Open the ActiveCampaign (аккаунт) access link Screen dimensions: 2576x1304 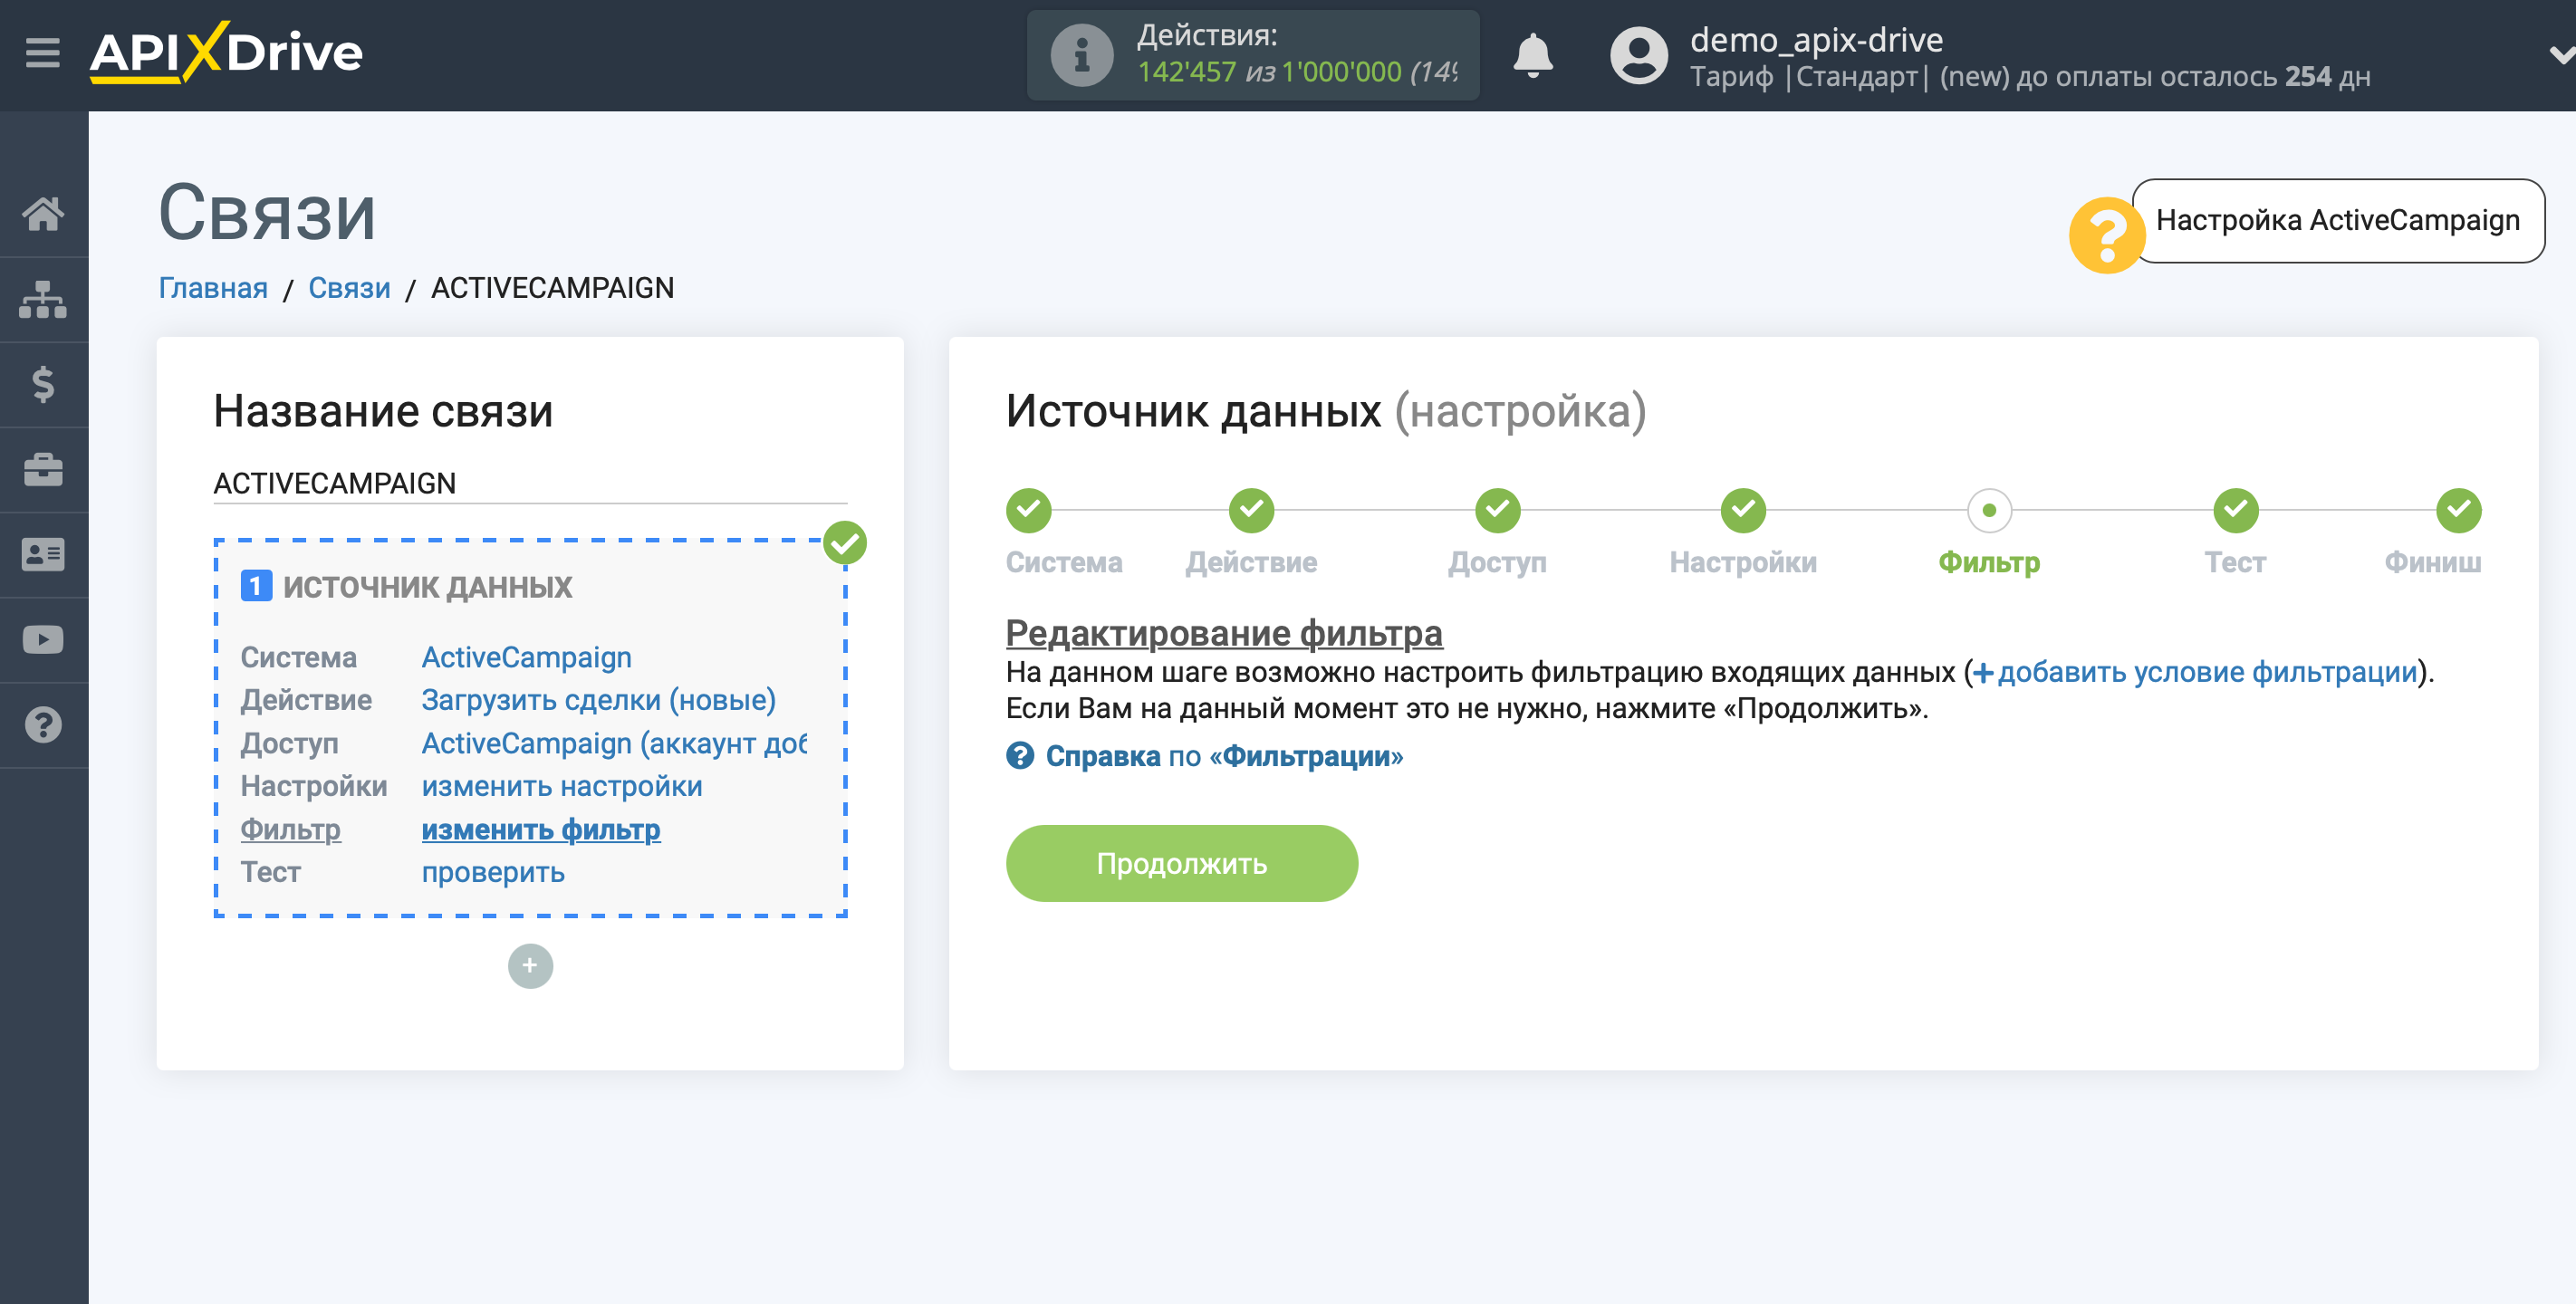tap(614, 743)
